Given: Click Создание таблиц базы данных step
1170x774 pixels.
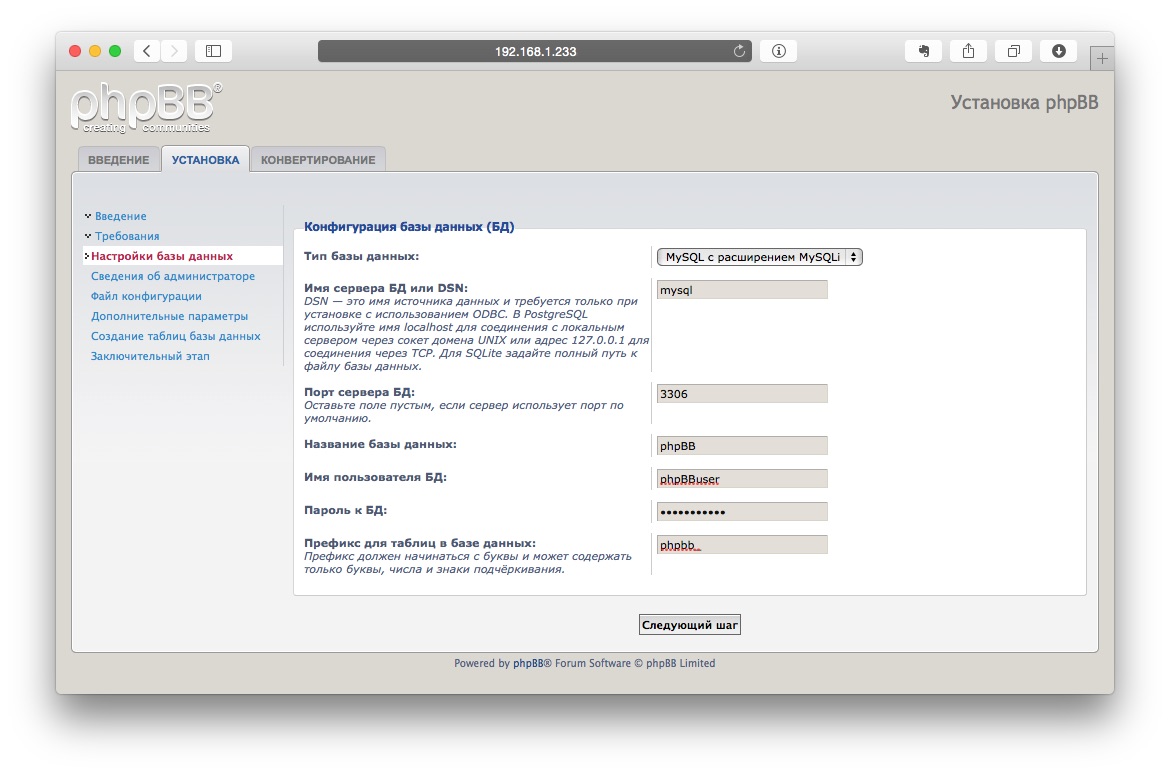Looking at the screenshot, I should tap(175, 337).
